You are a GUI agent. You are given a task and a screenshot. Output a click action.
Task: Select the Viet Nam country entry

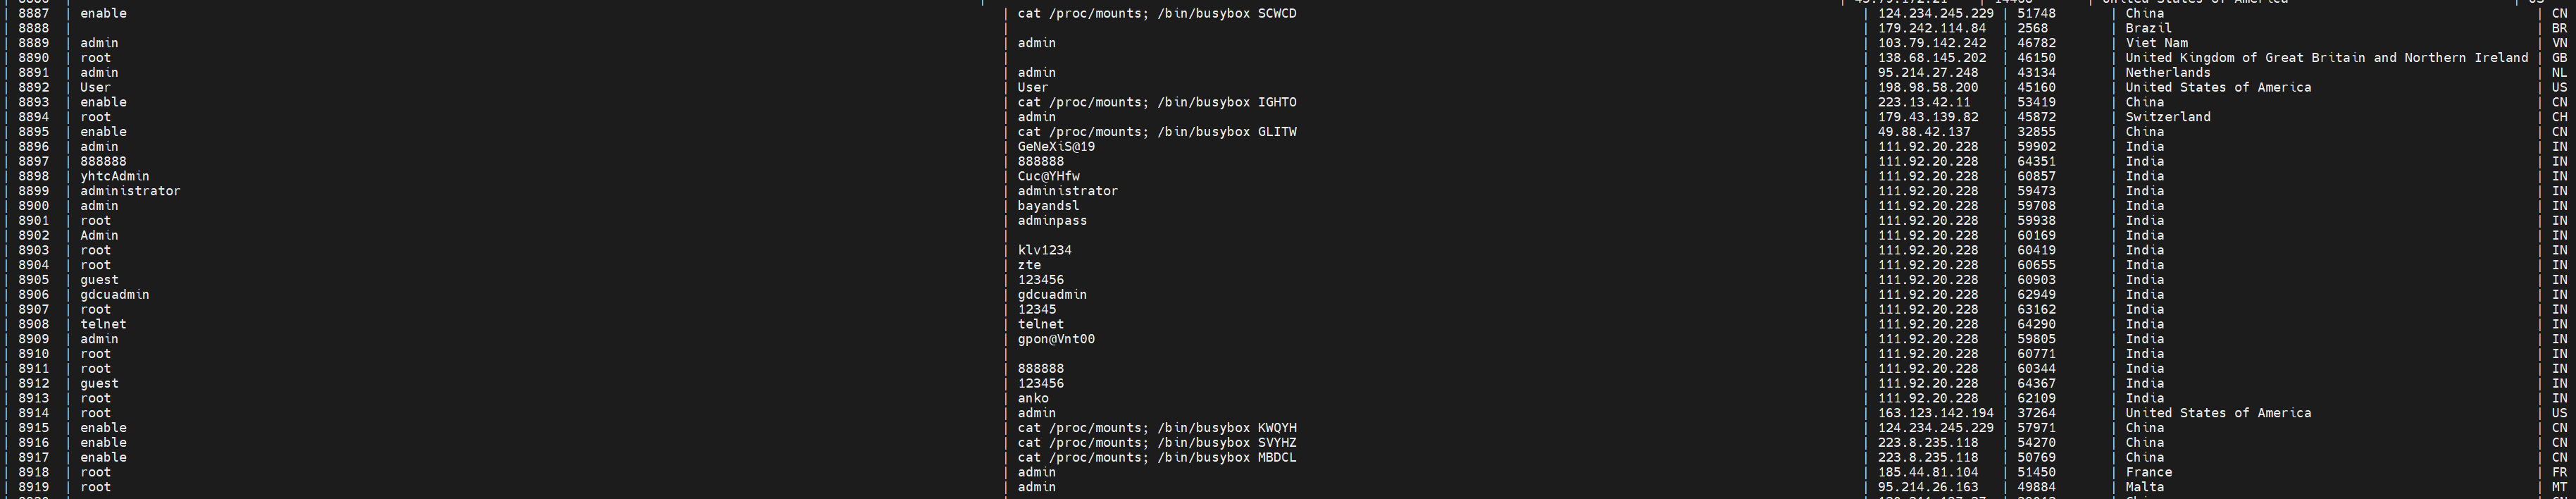click(x=2156, y=43)
